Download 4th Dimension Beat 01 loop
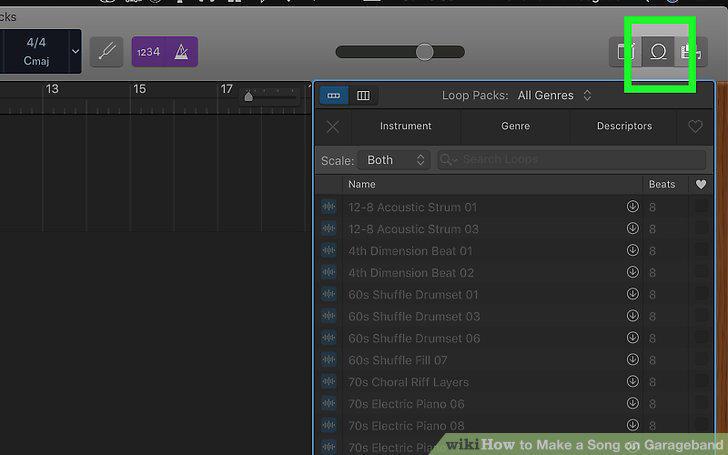 click(x=632, y=250)
